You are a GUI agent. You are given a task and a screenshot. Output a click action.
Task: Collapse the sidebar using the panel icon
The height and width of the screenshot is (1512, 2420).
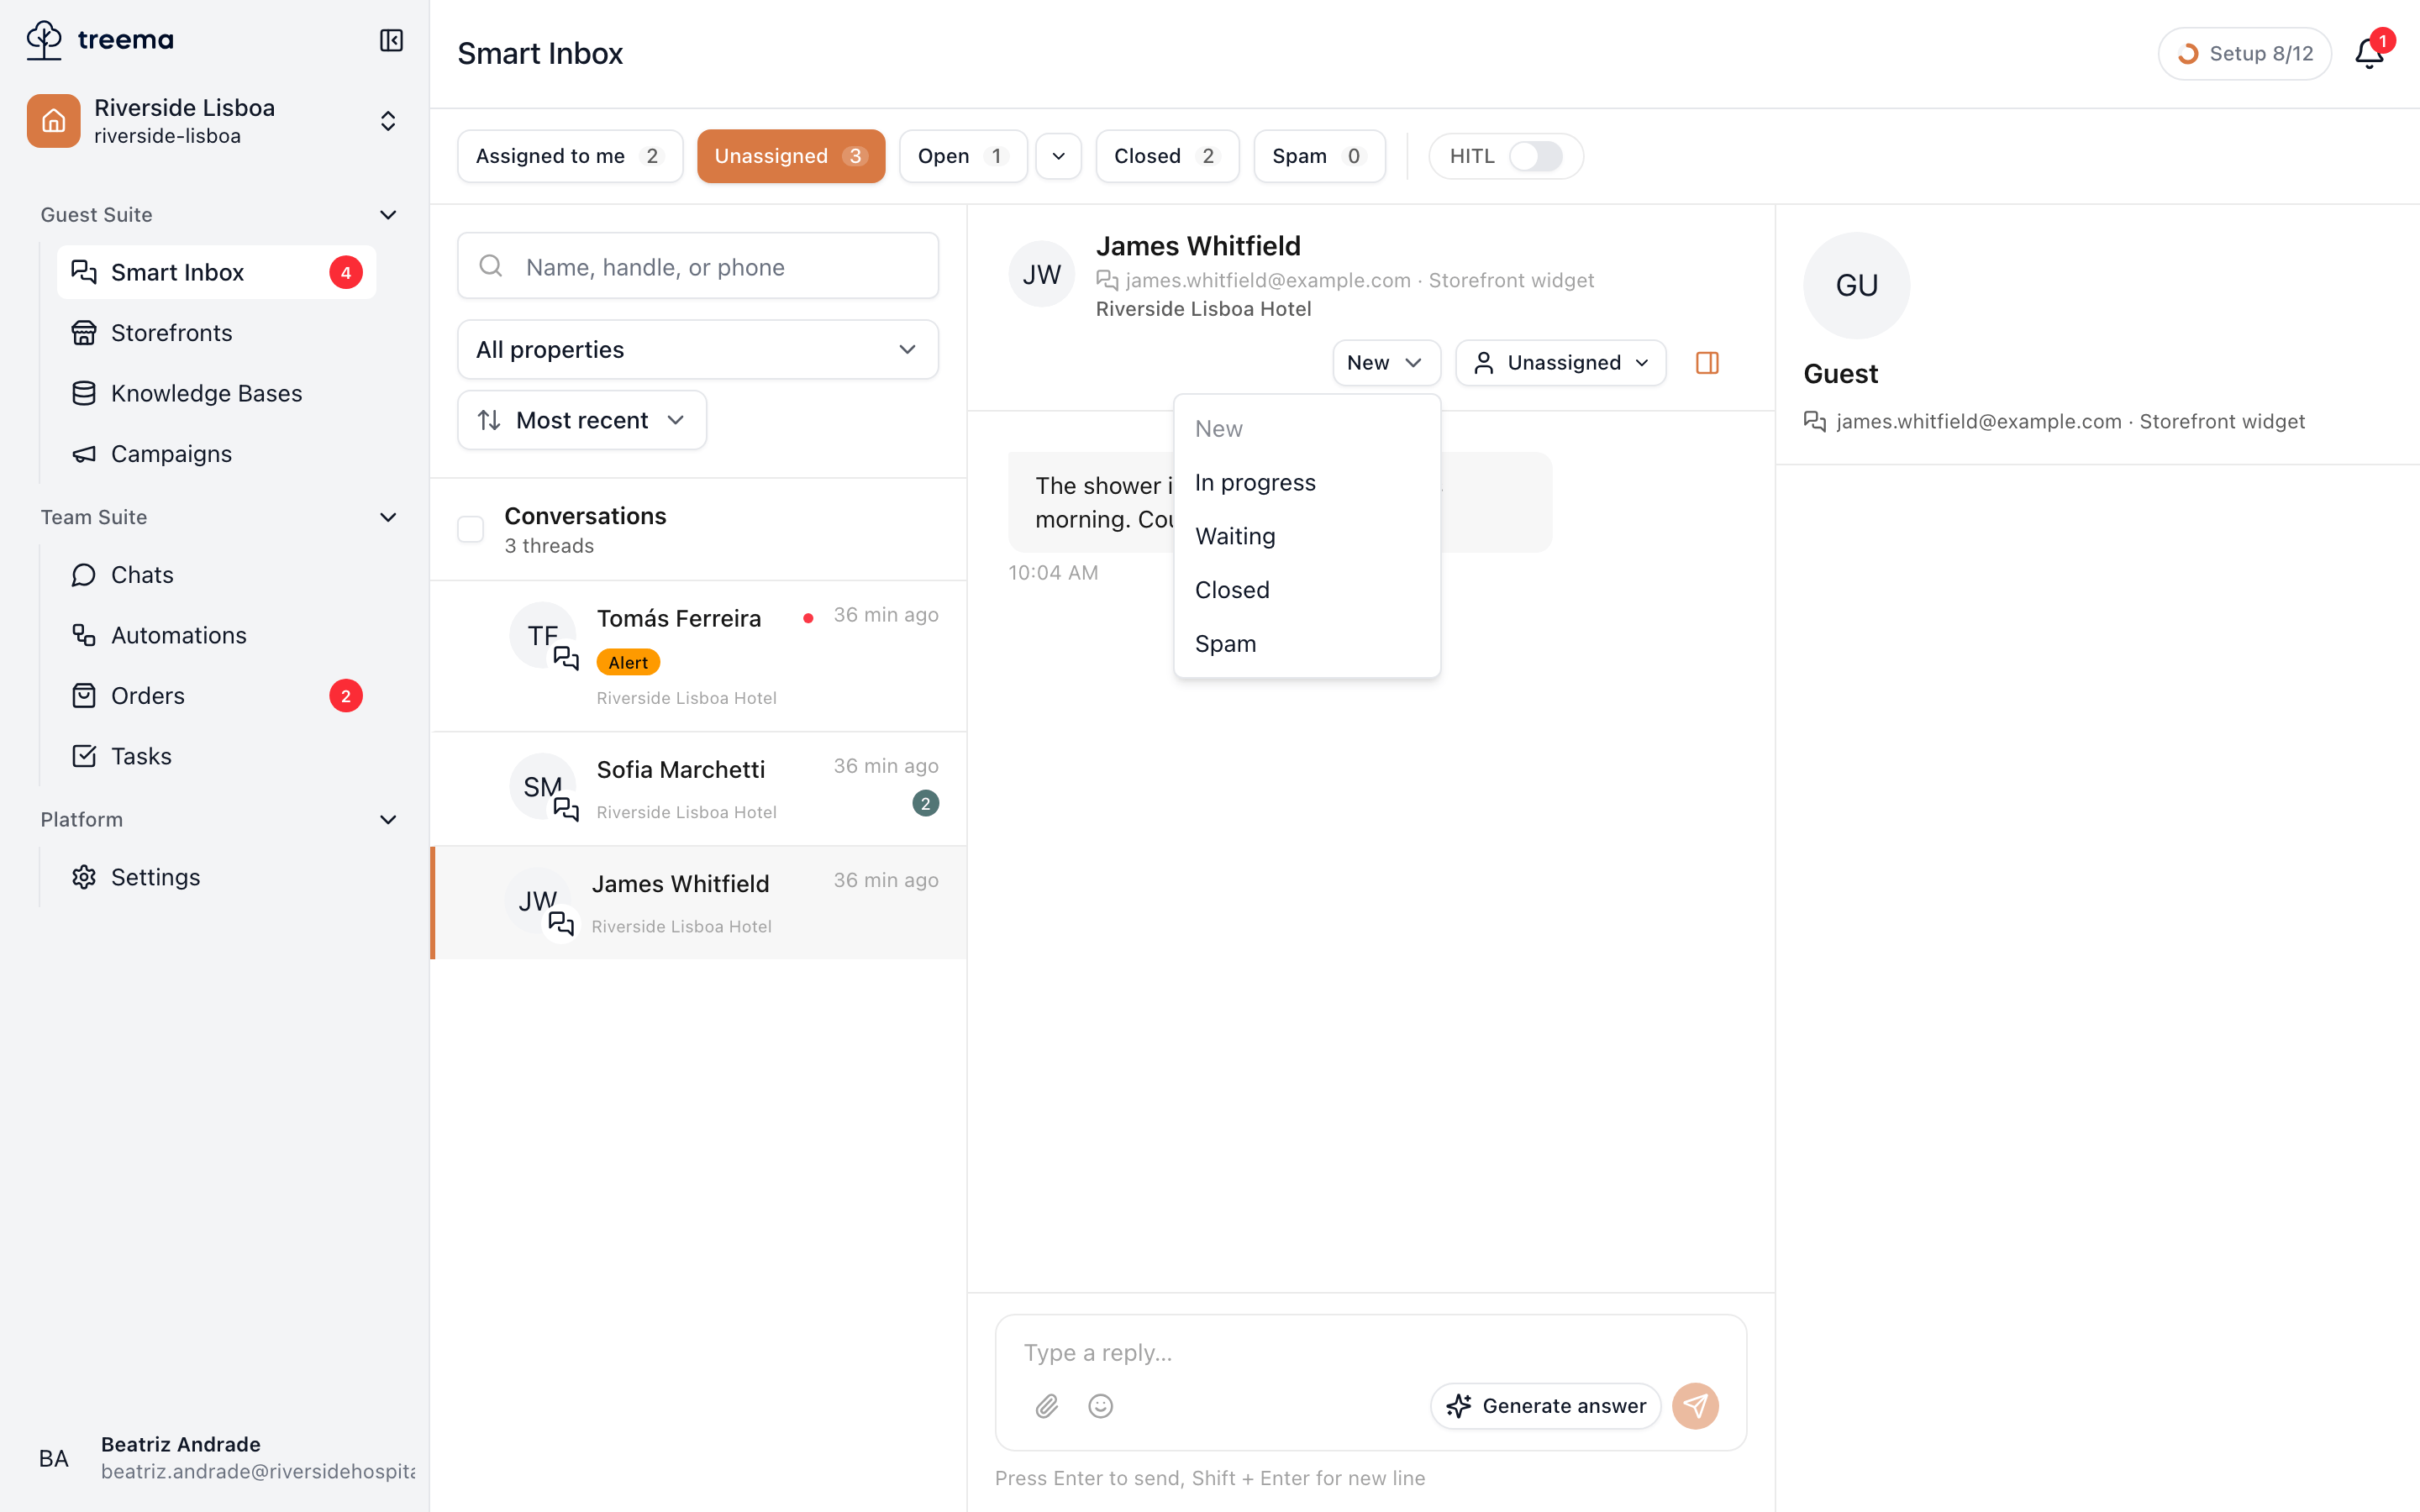(x=391, y=40)
